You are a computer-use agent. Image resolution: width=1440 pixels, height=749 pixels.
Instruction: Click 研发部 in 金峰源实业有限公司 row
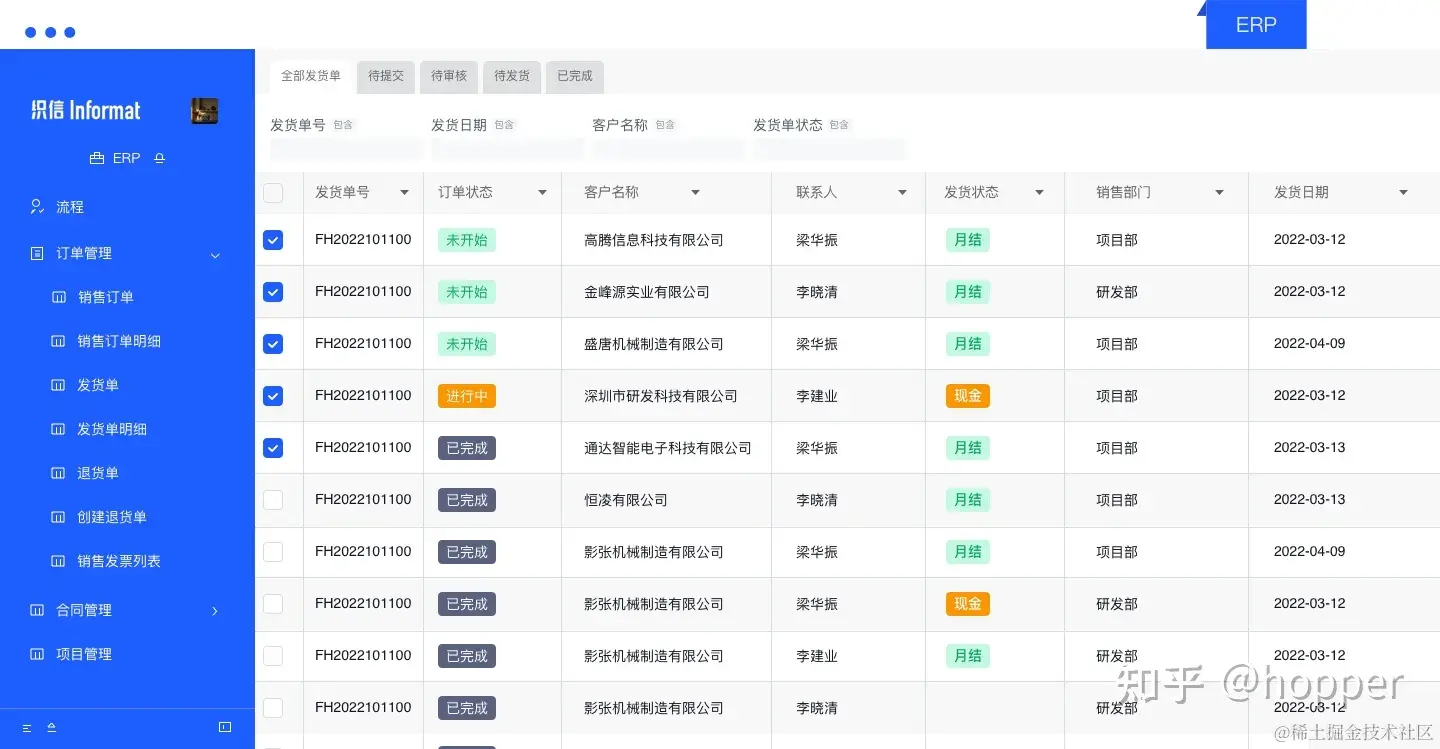pyautogui.click(x=1117, y=292)
